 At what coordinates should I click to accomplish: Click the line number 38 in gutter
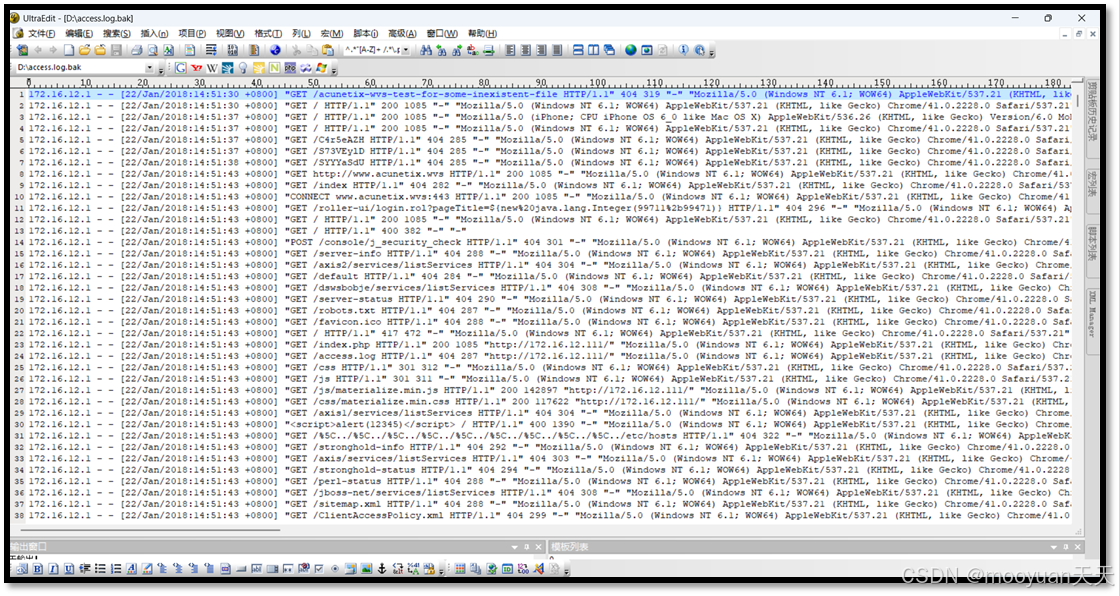(x=19, y=515)
